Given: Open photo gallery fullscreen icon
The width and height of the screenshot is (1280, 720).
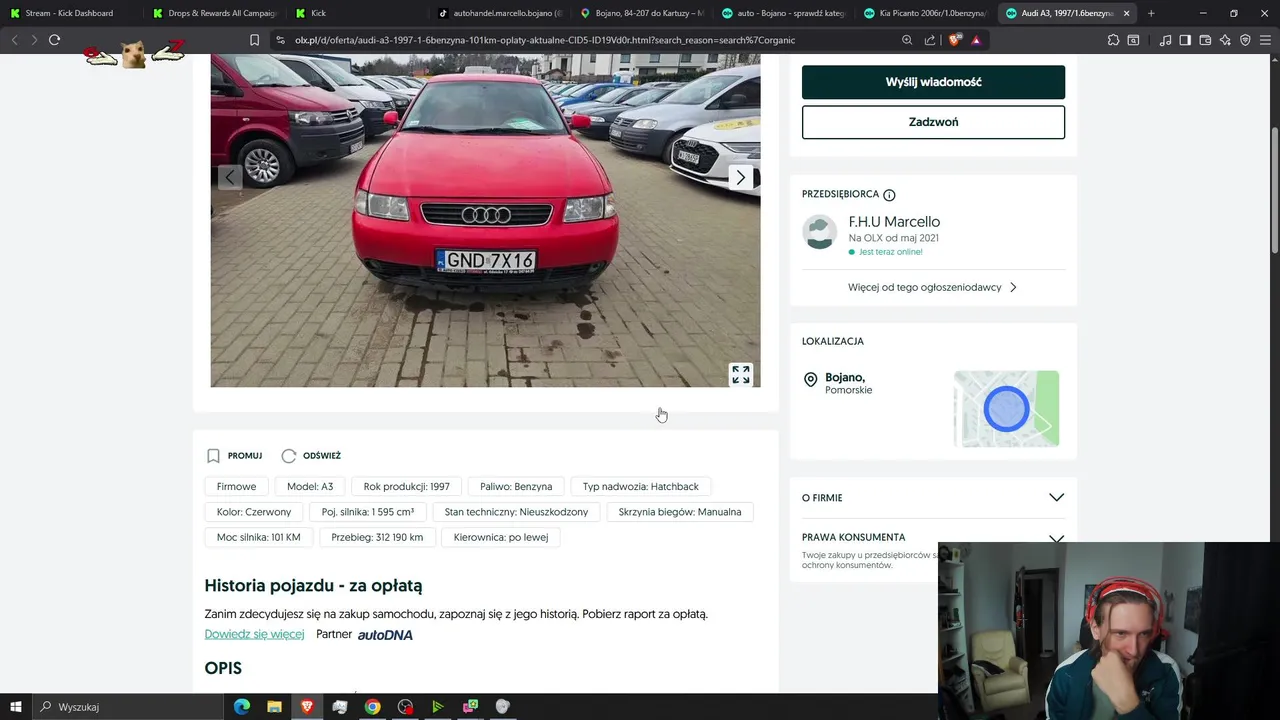Looking at the screenshot, I should click(x=740, y=374).
